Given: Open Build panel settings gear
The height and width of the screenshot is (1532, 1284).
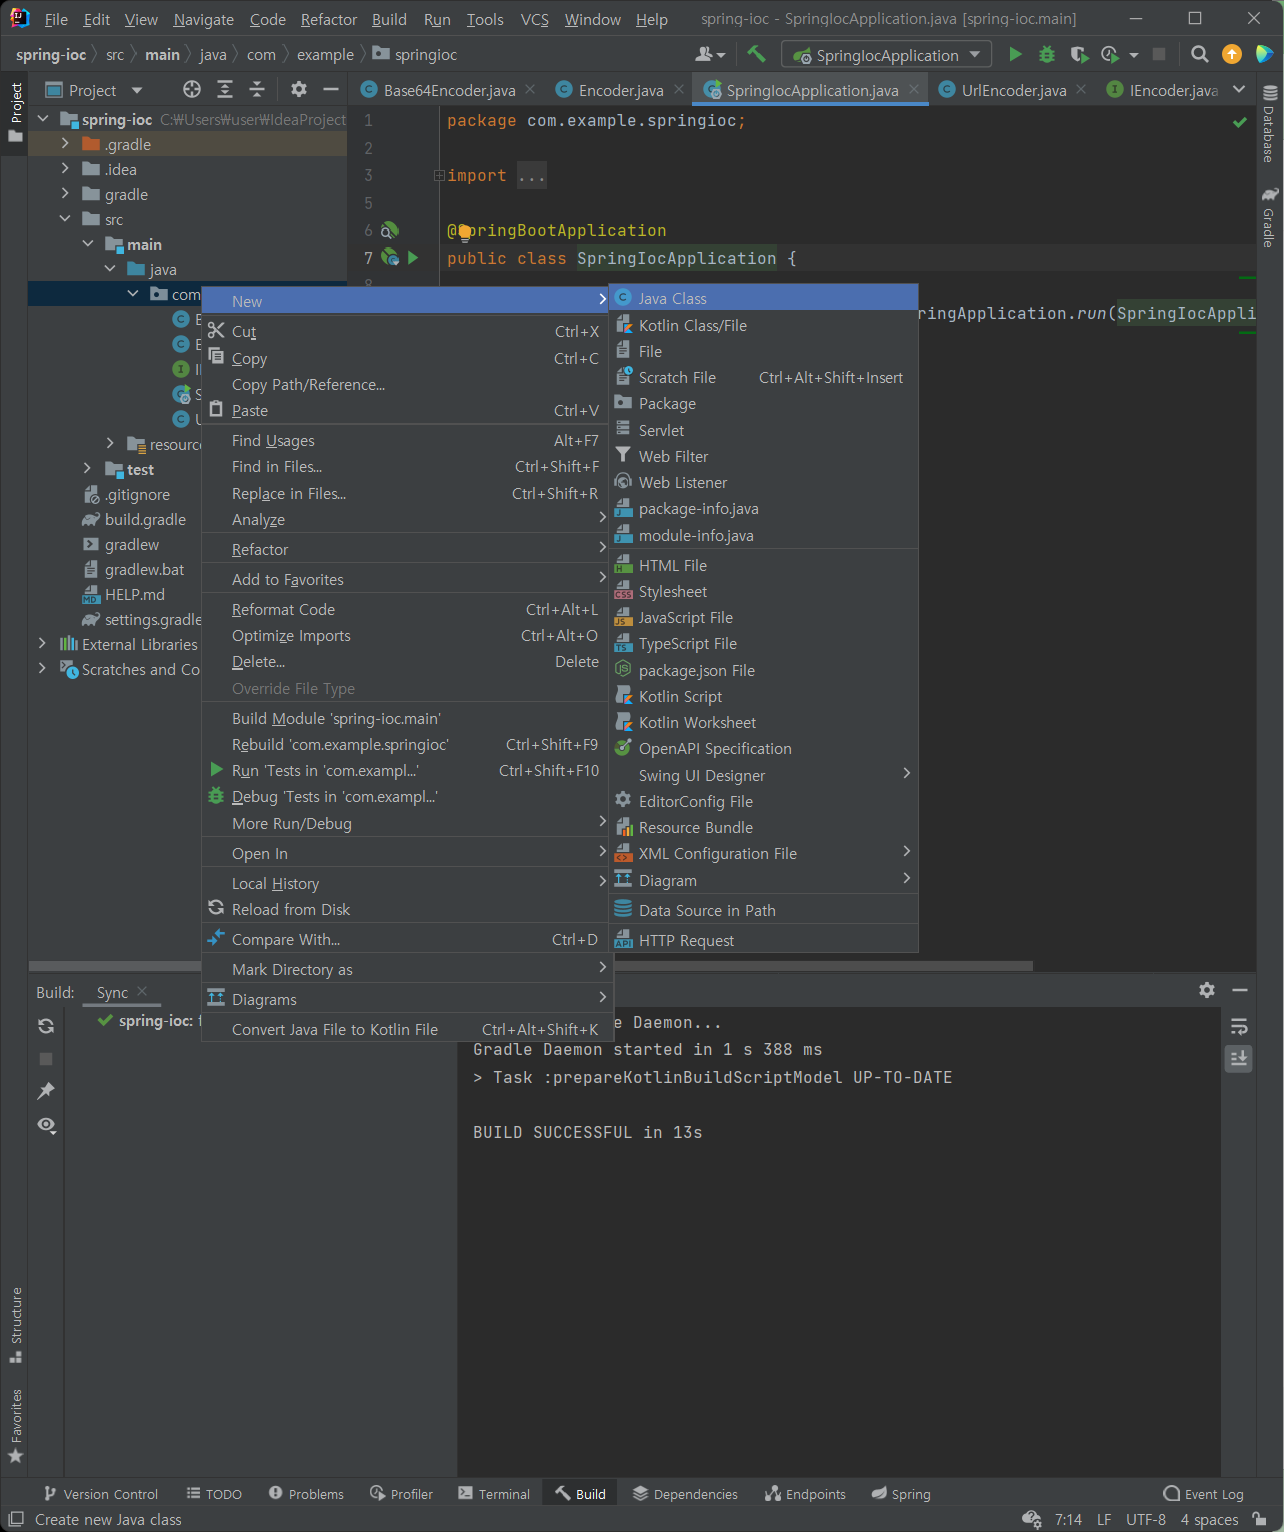Looking at the screenshot, I should 1207,990.
